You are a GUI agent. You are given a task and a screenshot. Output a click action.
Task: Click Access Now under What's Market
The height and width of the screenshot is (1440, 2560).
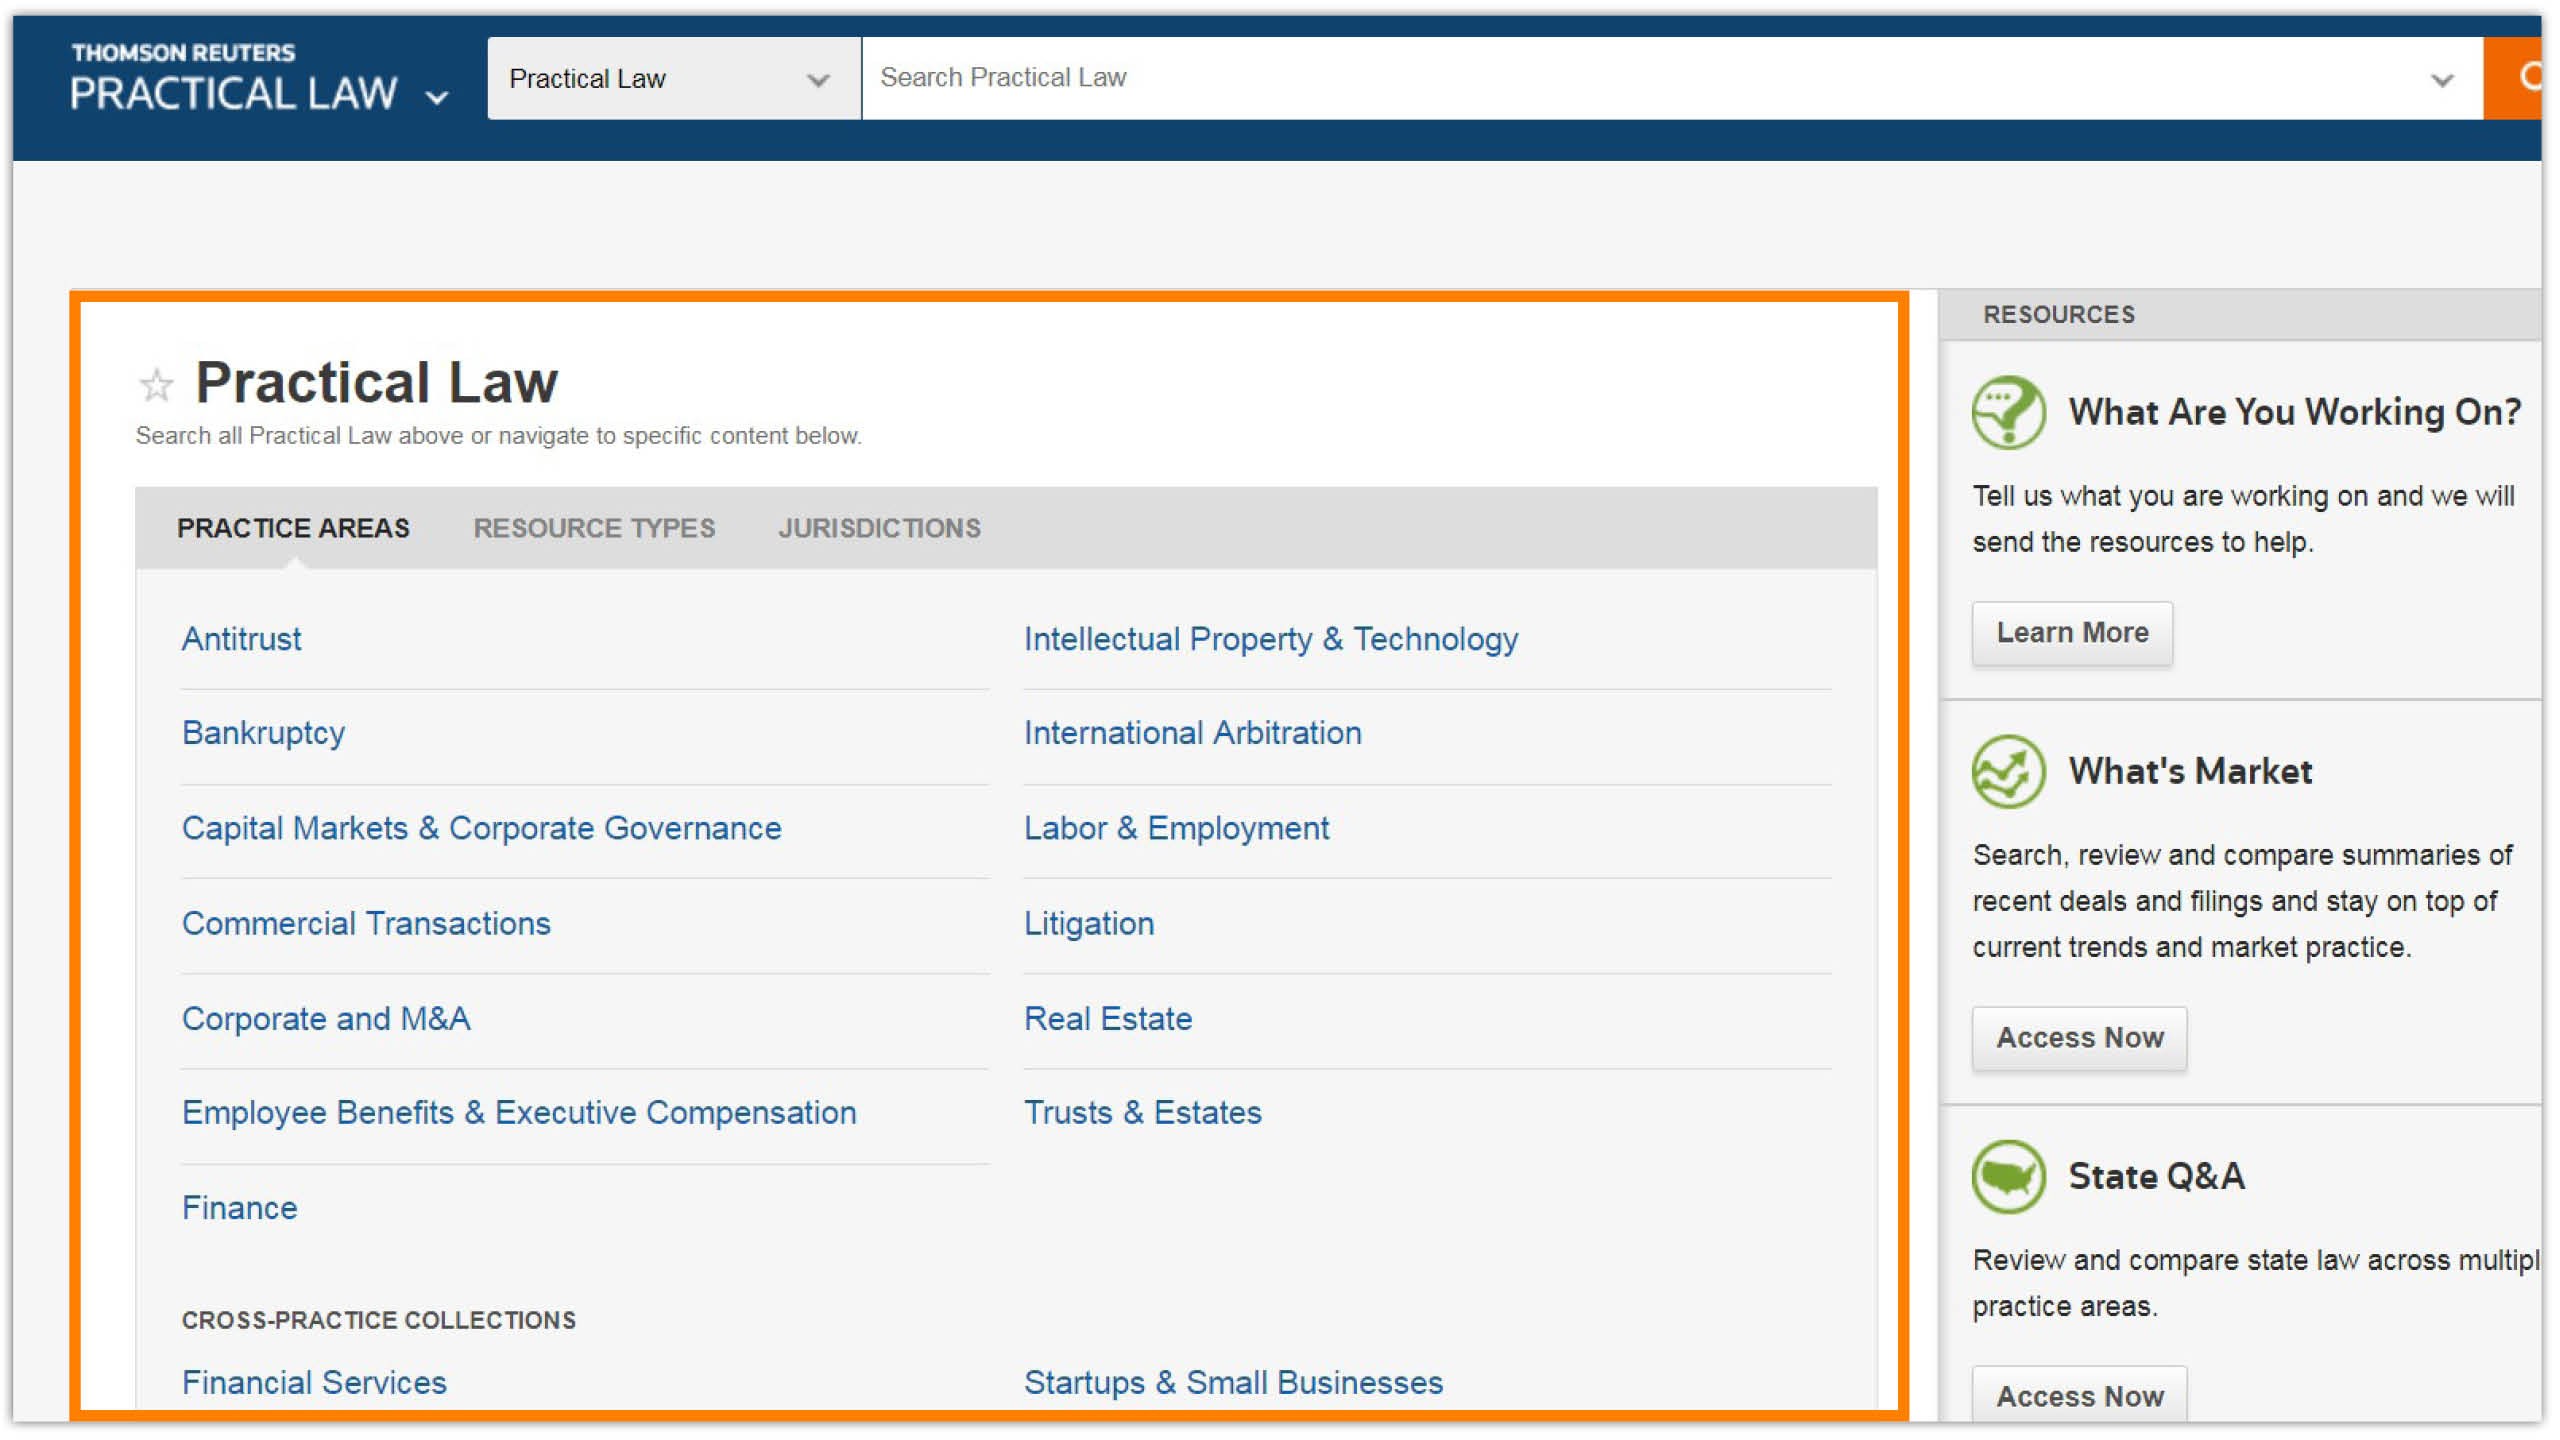2079,1038
